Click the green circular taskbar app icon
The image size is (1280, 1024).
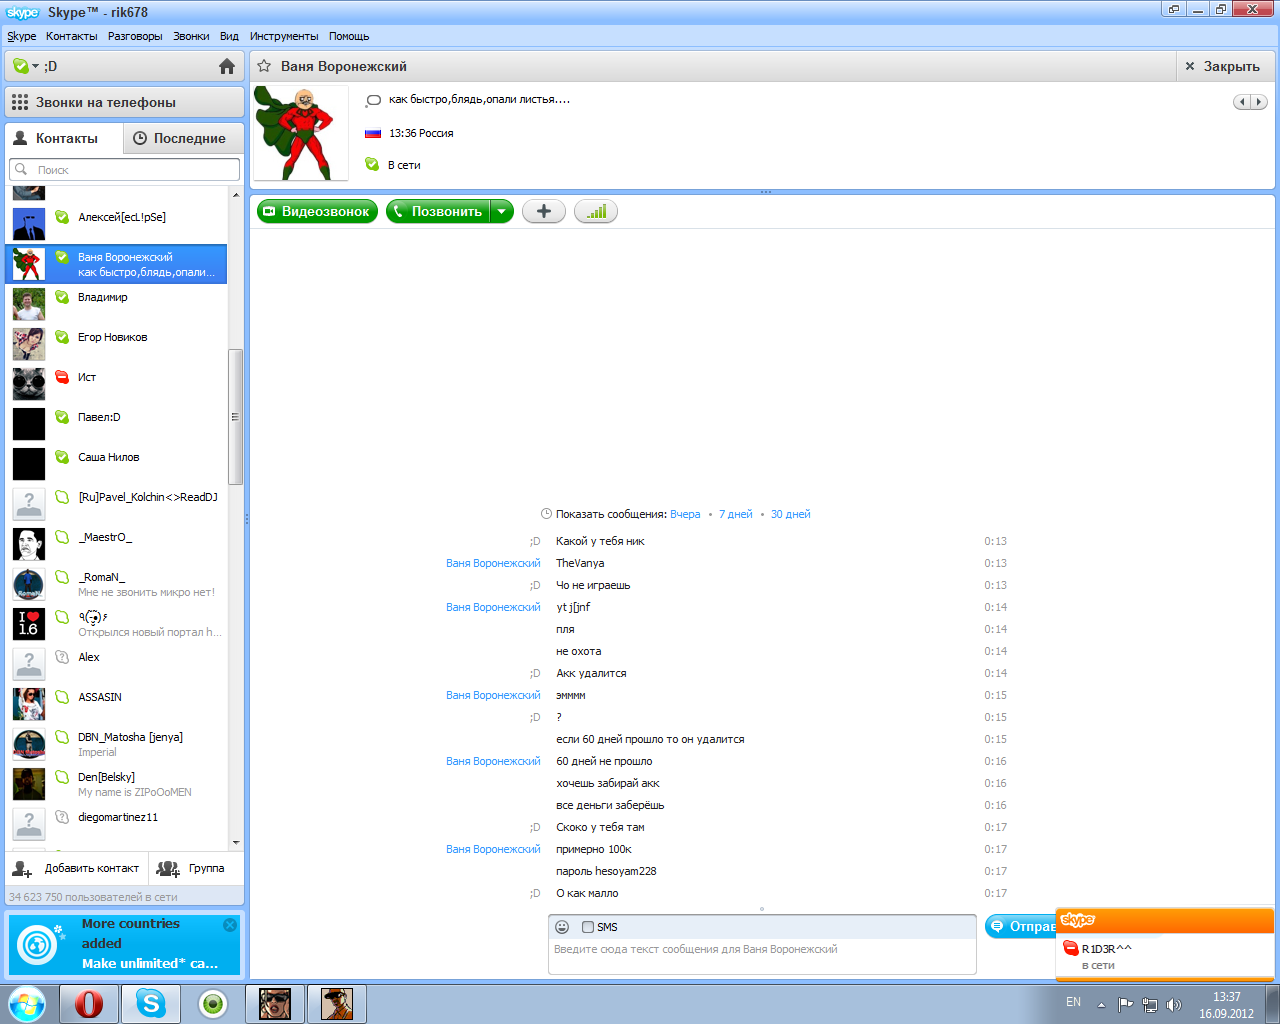click(213, 1003)
